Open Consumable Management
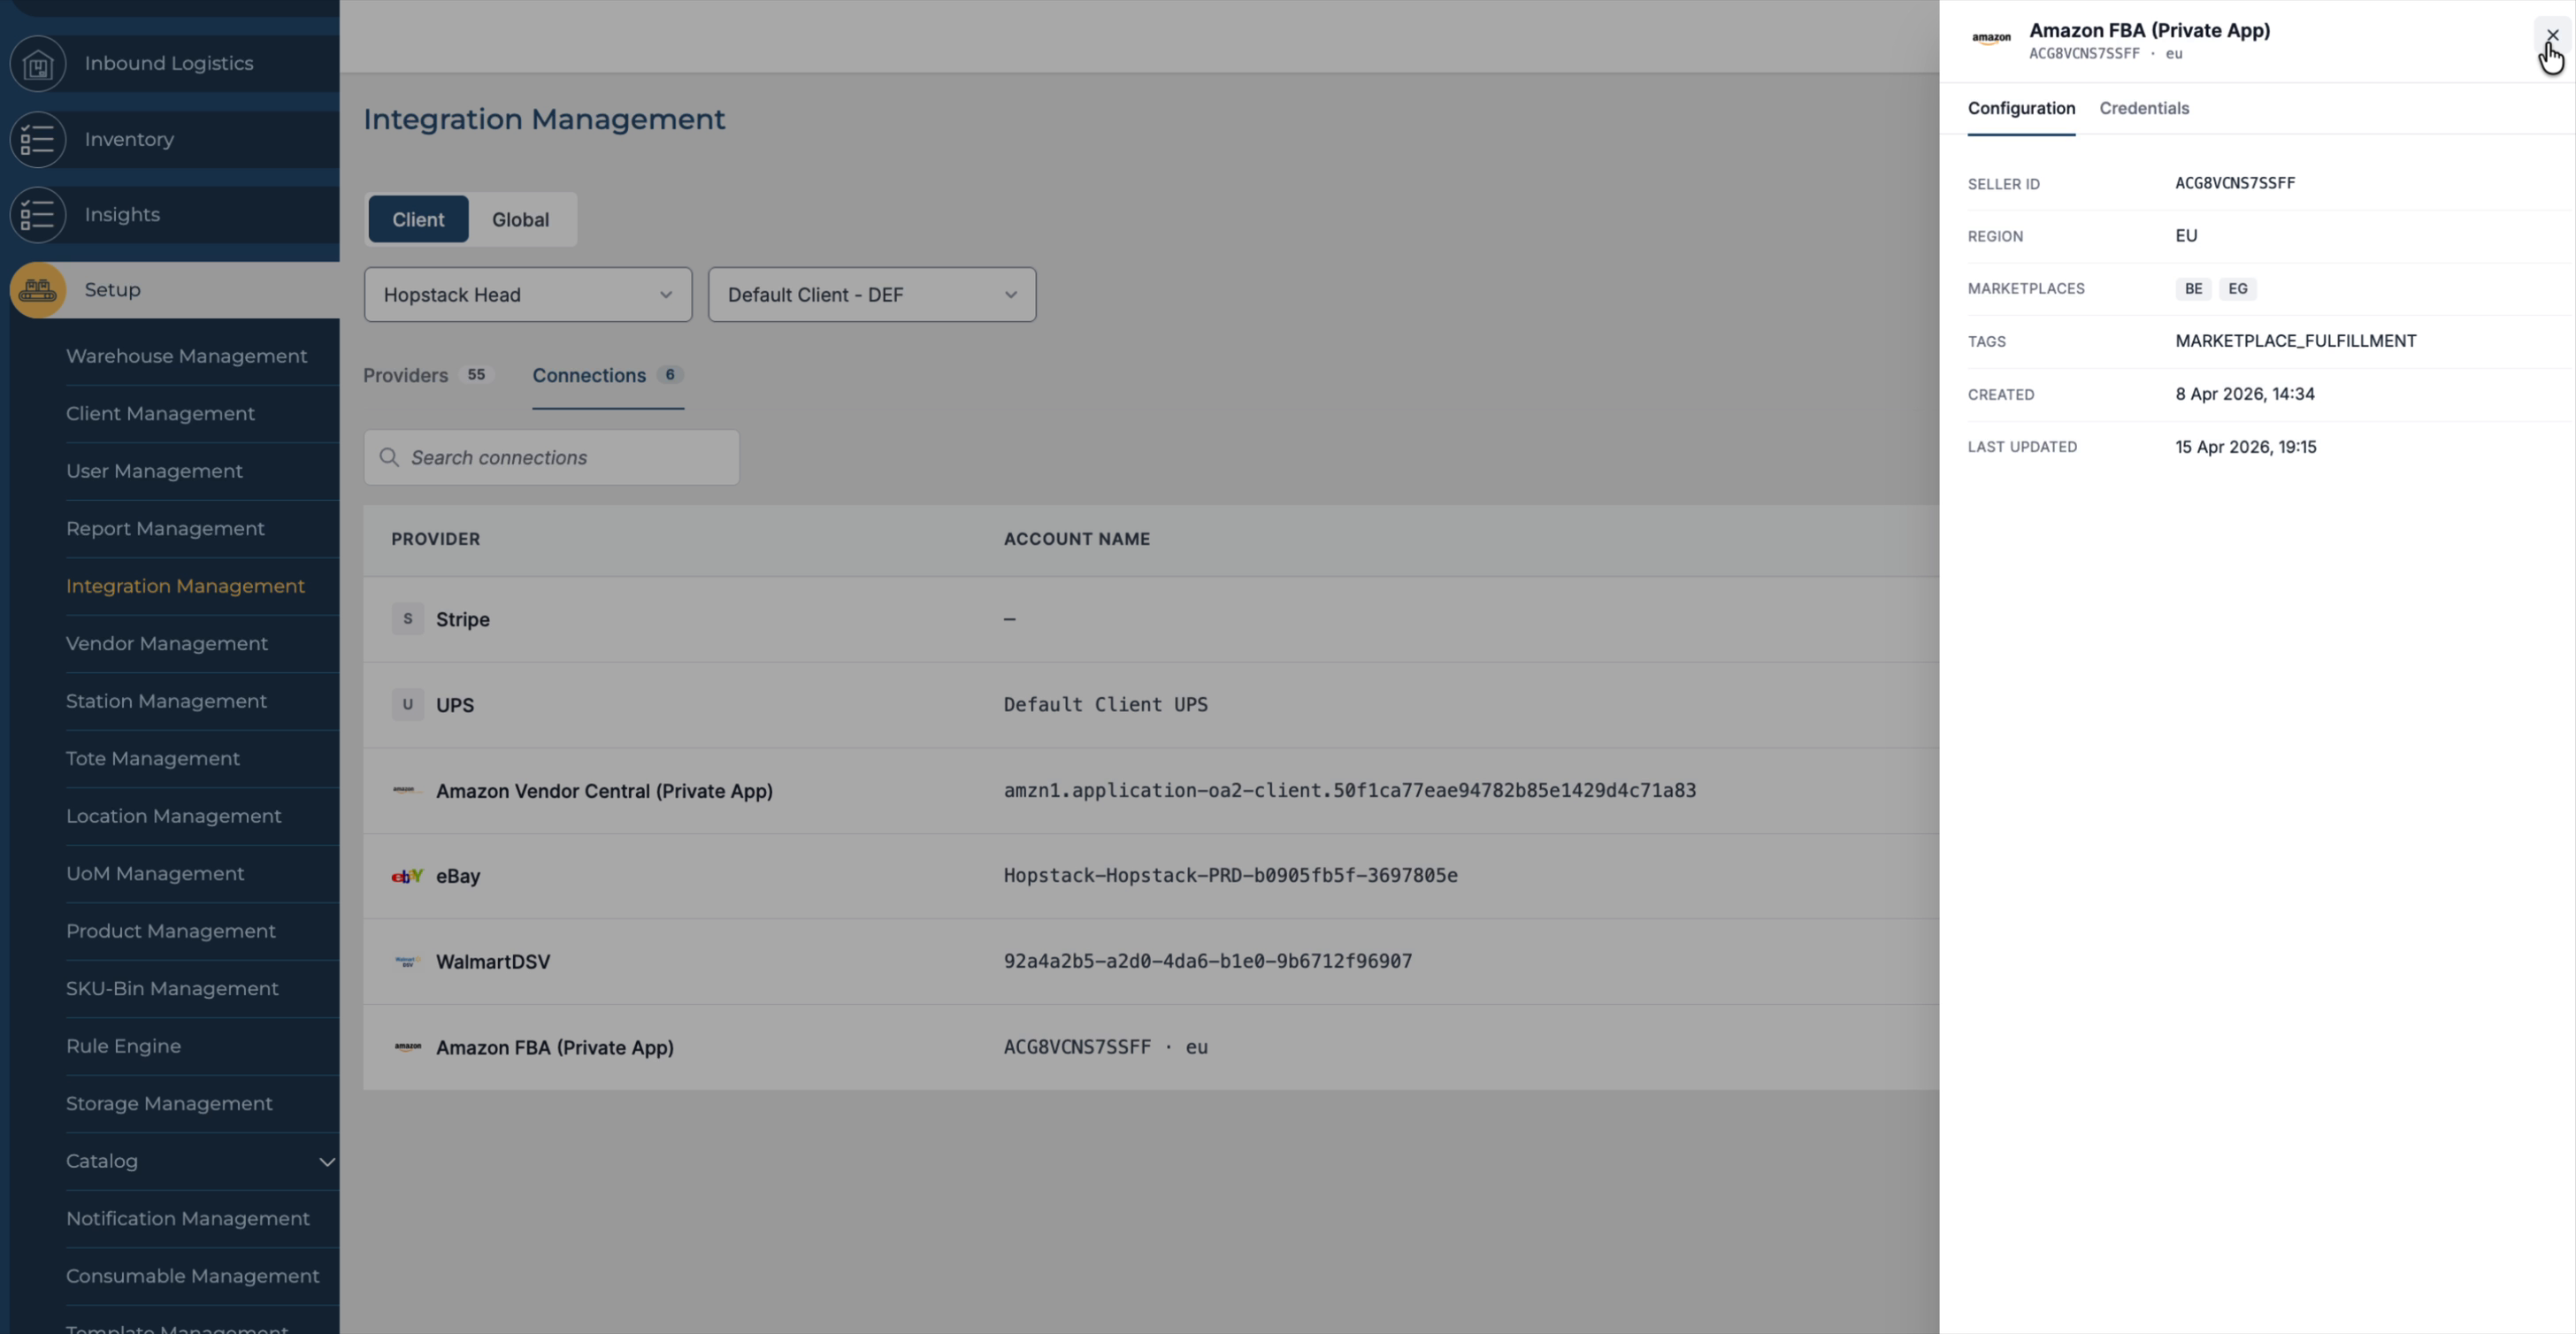The image size is (2576, 1334). click(193, 1277)
